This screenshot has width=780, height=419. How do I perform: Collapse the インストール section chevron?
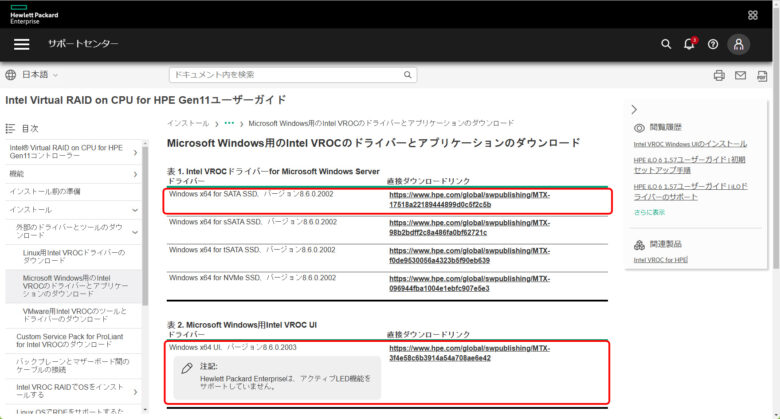(x=135, y=210)
